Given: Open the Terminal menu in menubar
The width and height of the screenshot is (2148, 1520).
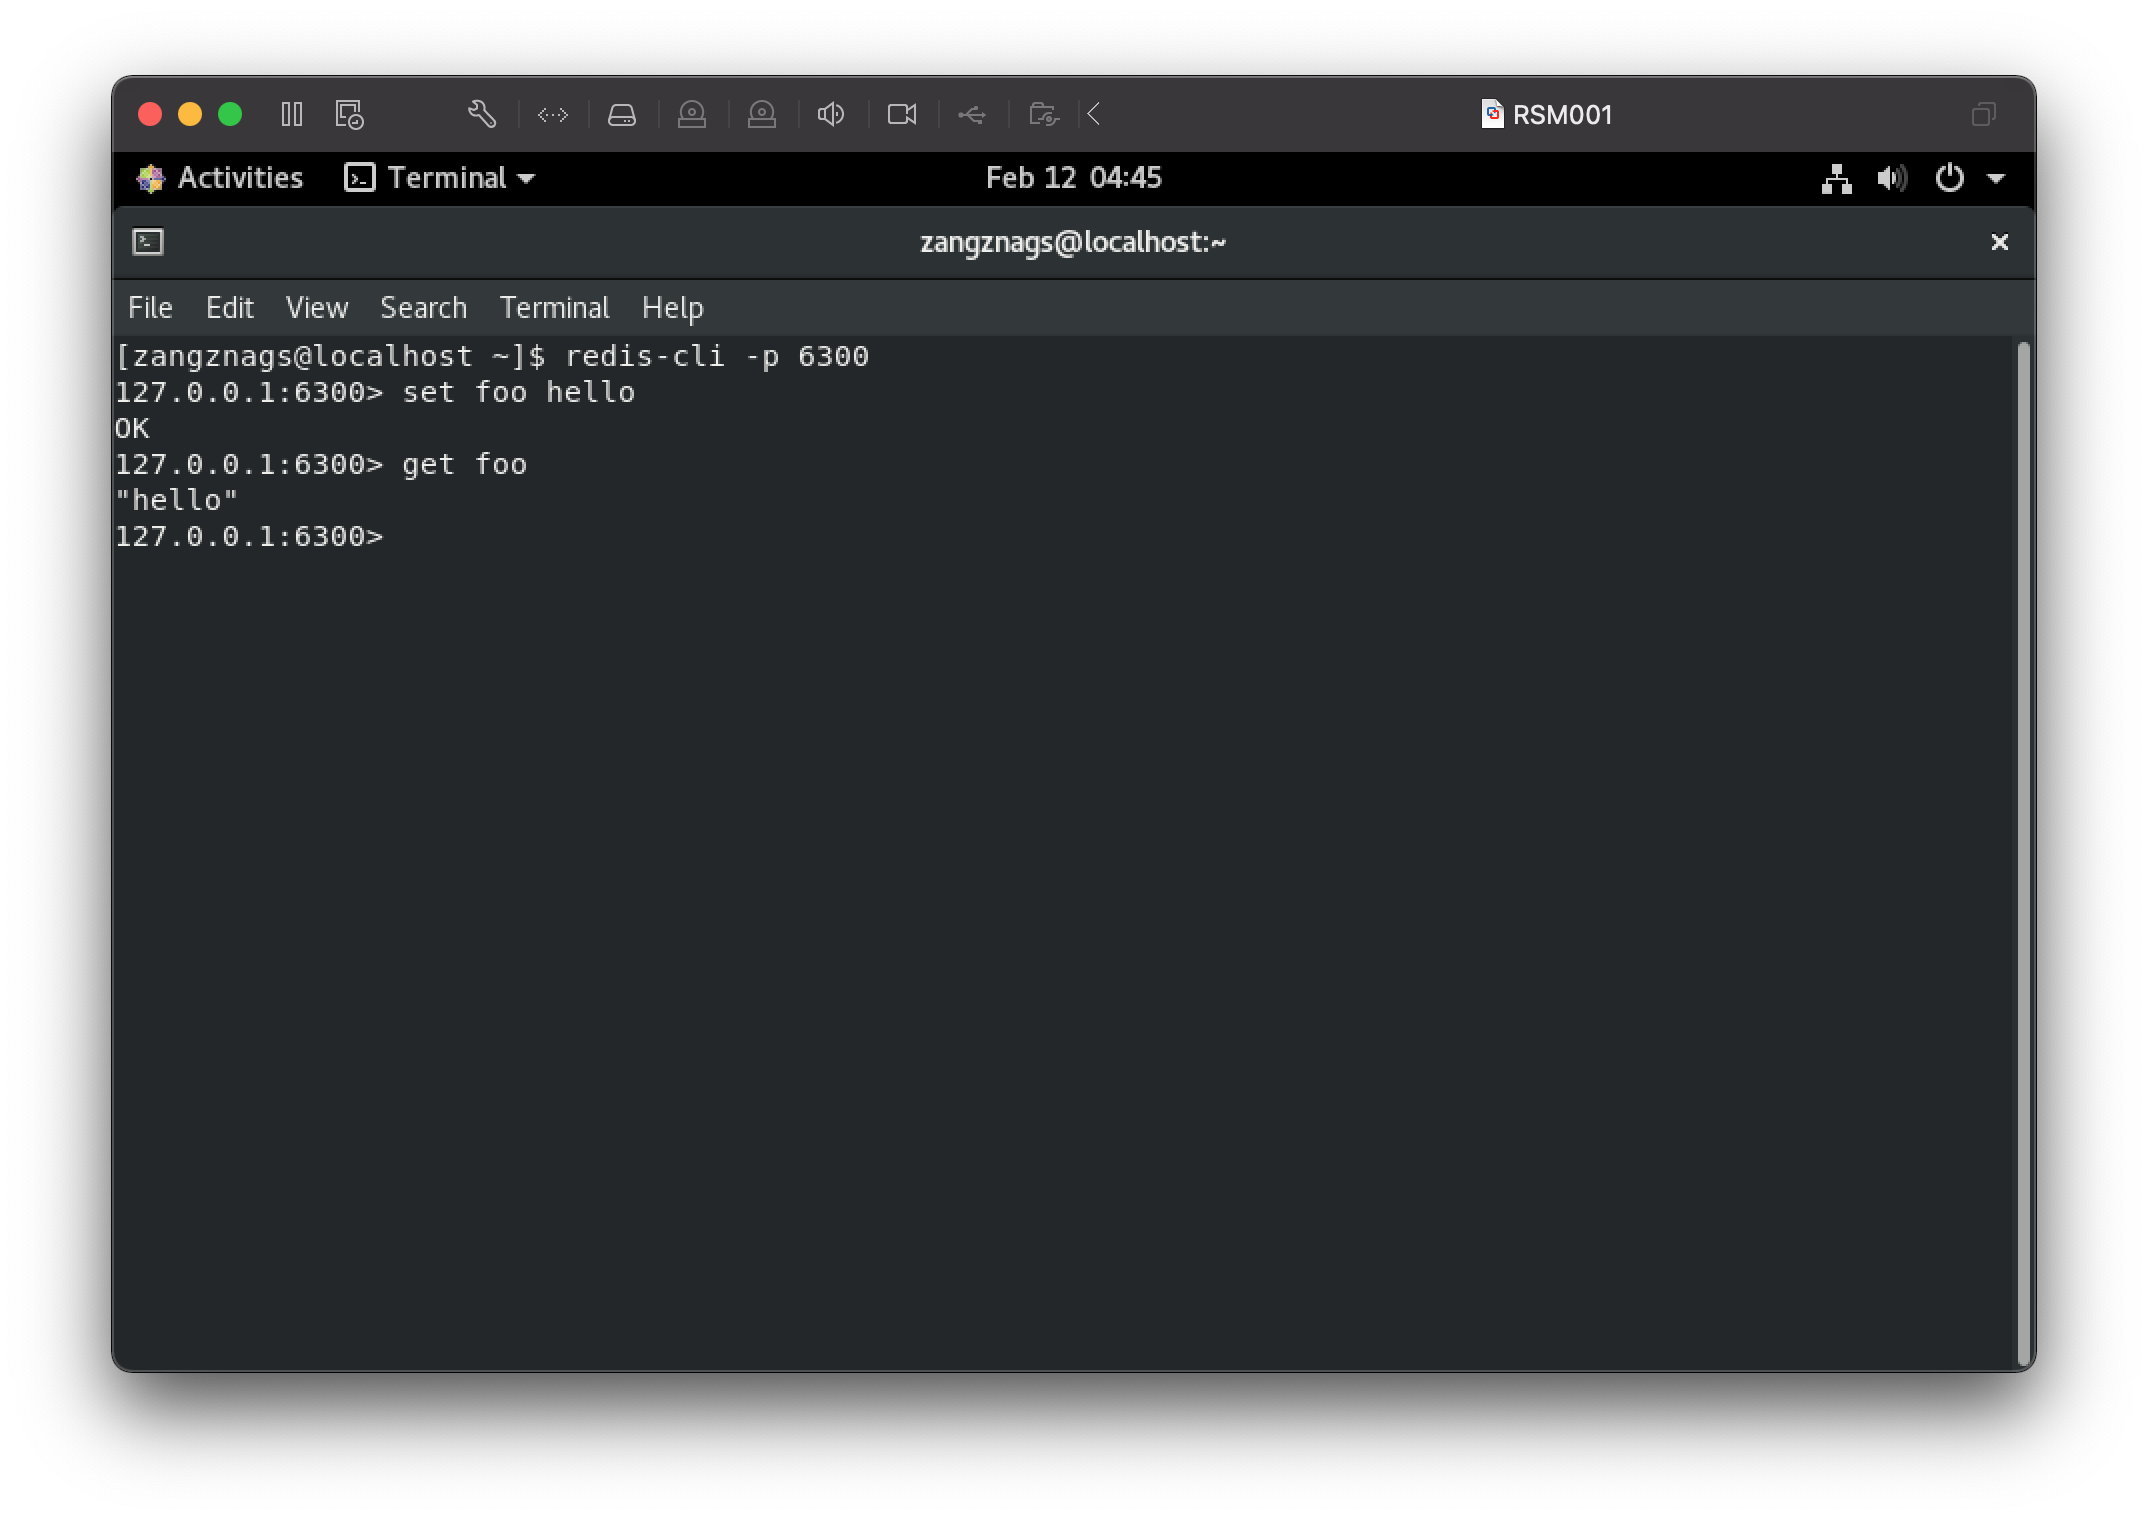Looking at the screenshot, I should pyautogui.click(x=554, y=308).
